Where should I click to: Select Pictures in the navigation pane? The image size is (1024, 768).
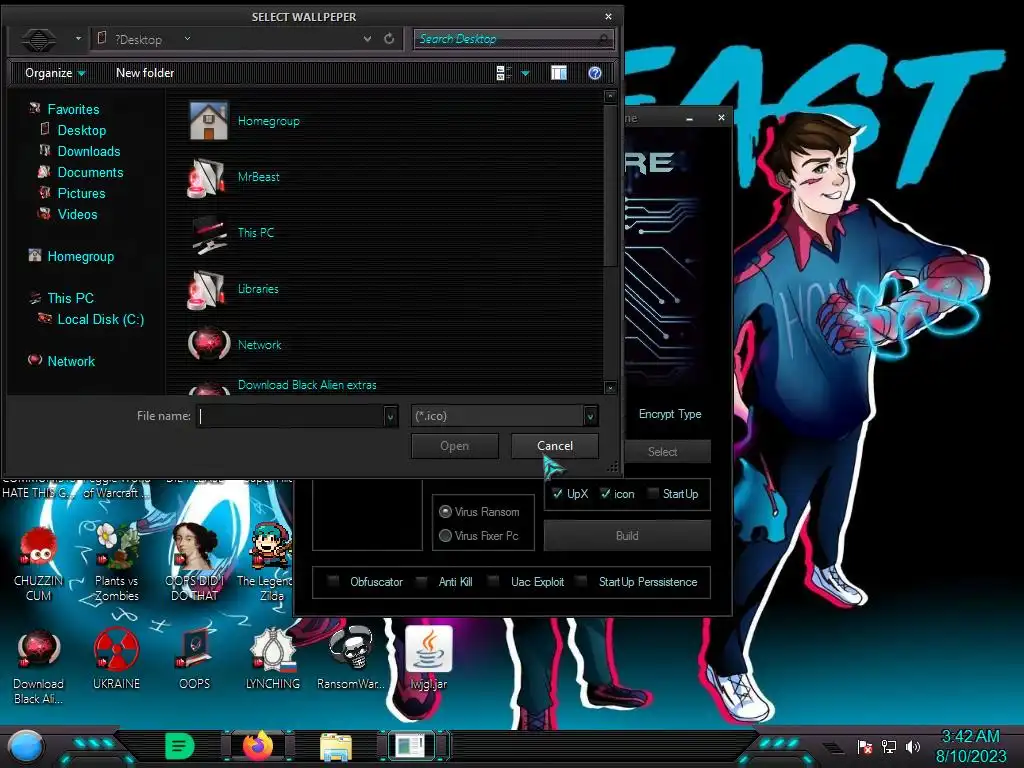tap(81, 193)
